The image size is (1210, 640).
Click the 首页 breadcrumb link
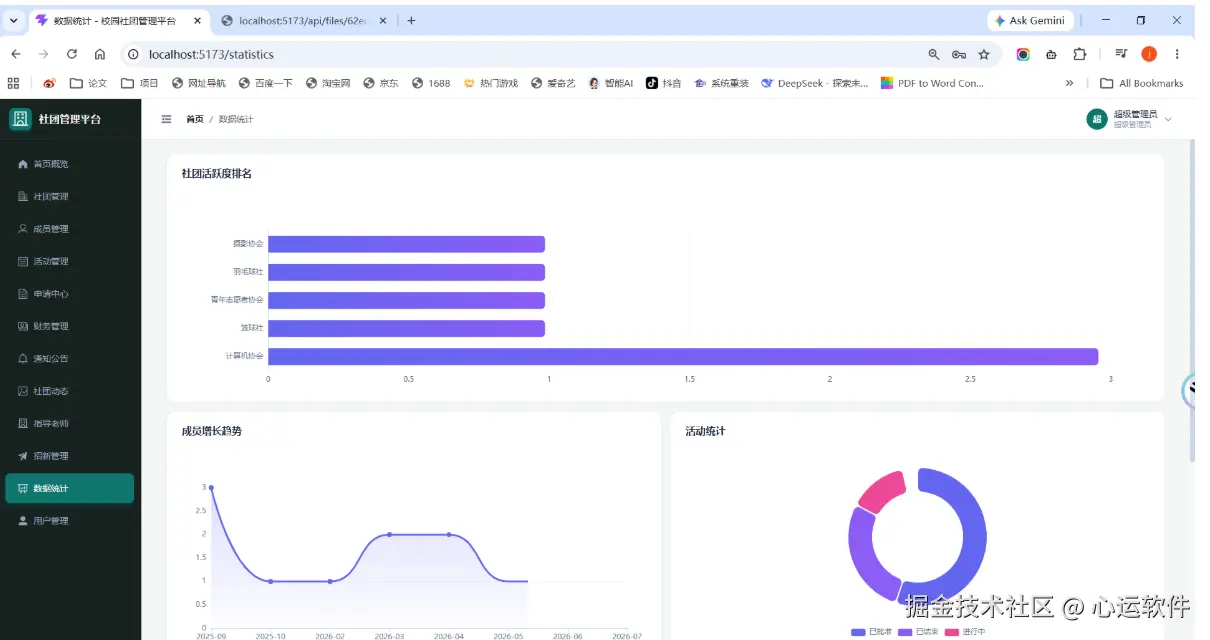195,119
